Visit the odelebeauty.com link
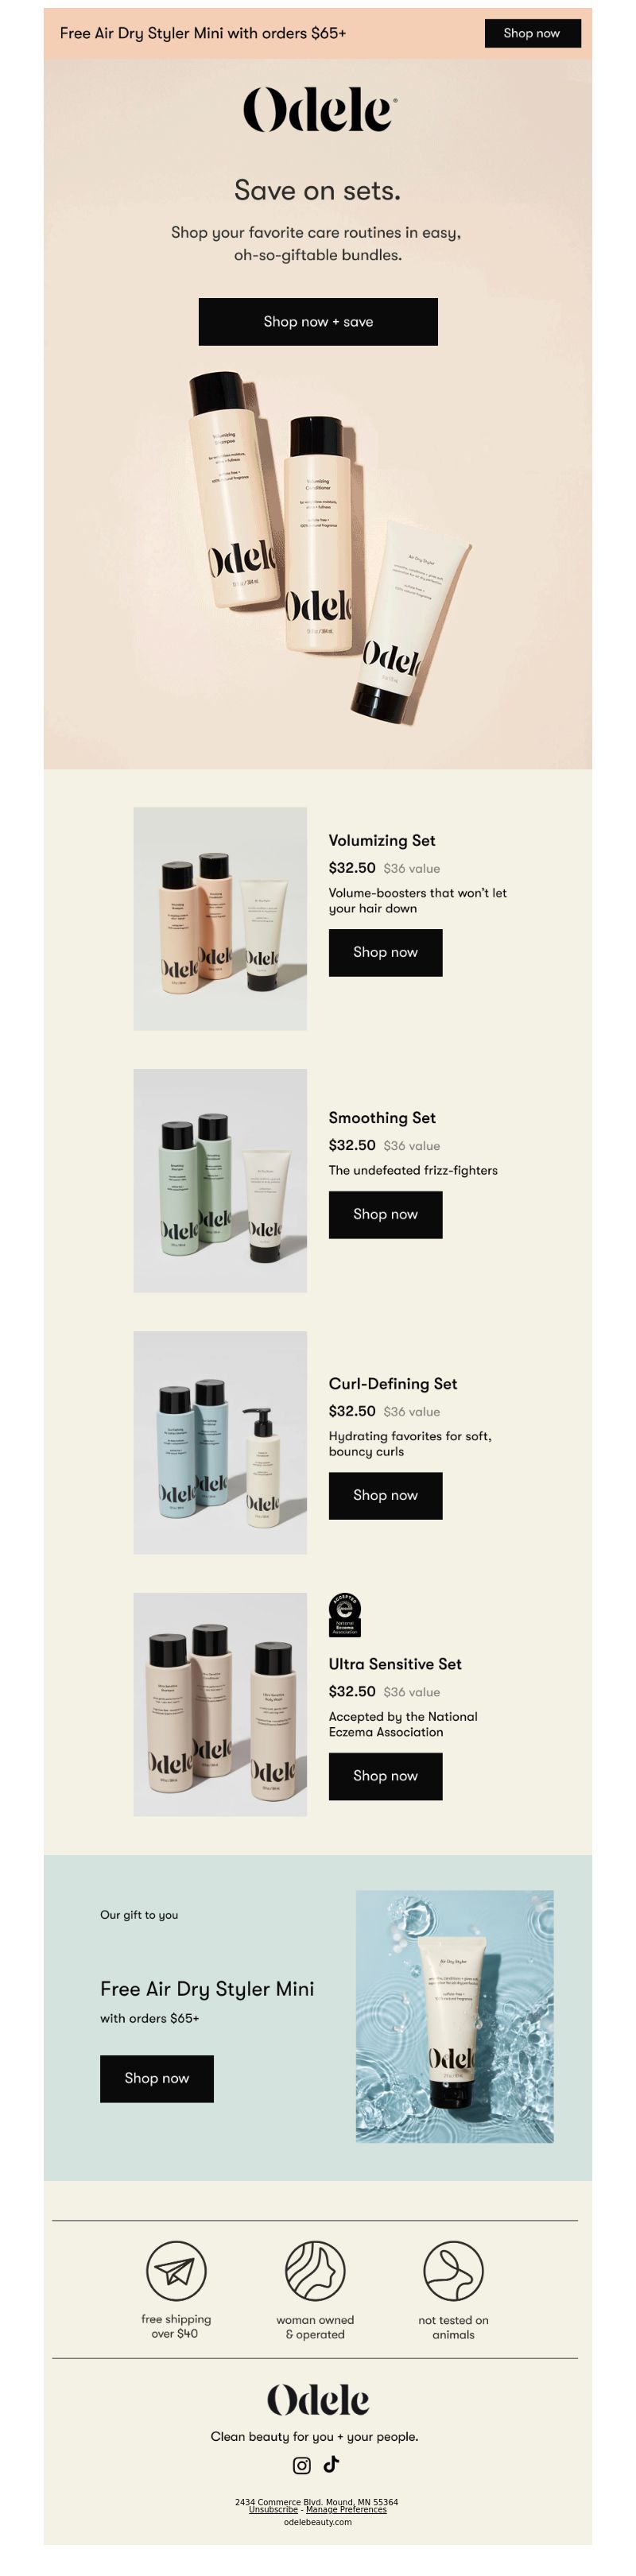The height and width of the screenshot is (2576, 636). pos(318,2522)
